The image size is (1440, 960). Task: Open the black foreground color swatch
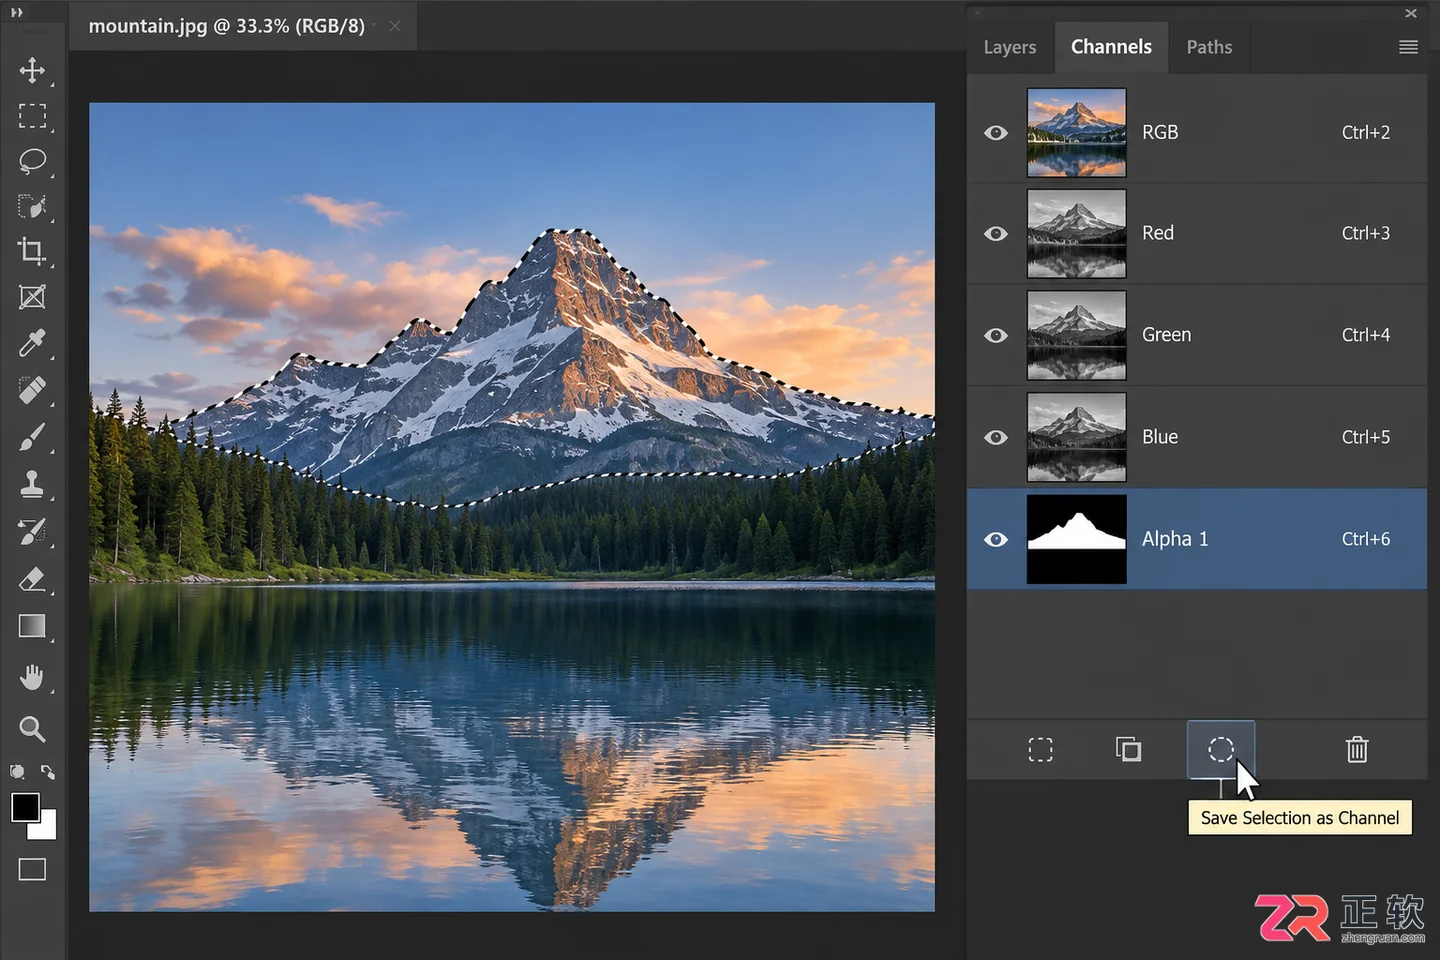(25, 807)
